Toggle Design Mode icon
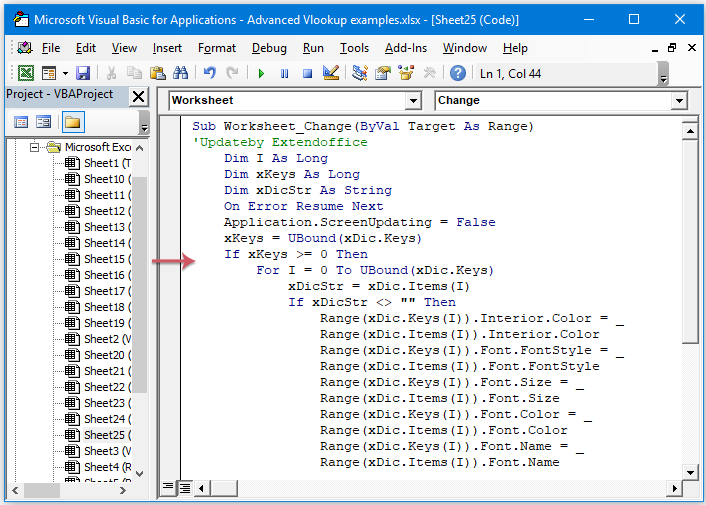Screen dimensions: 706x505 point(331,73)
